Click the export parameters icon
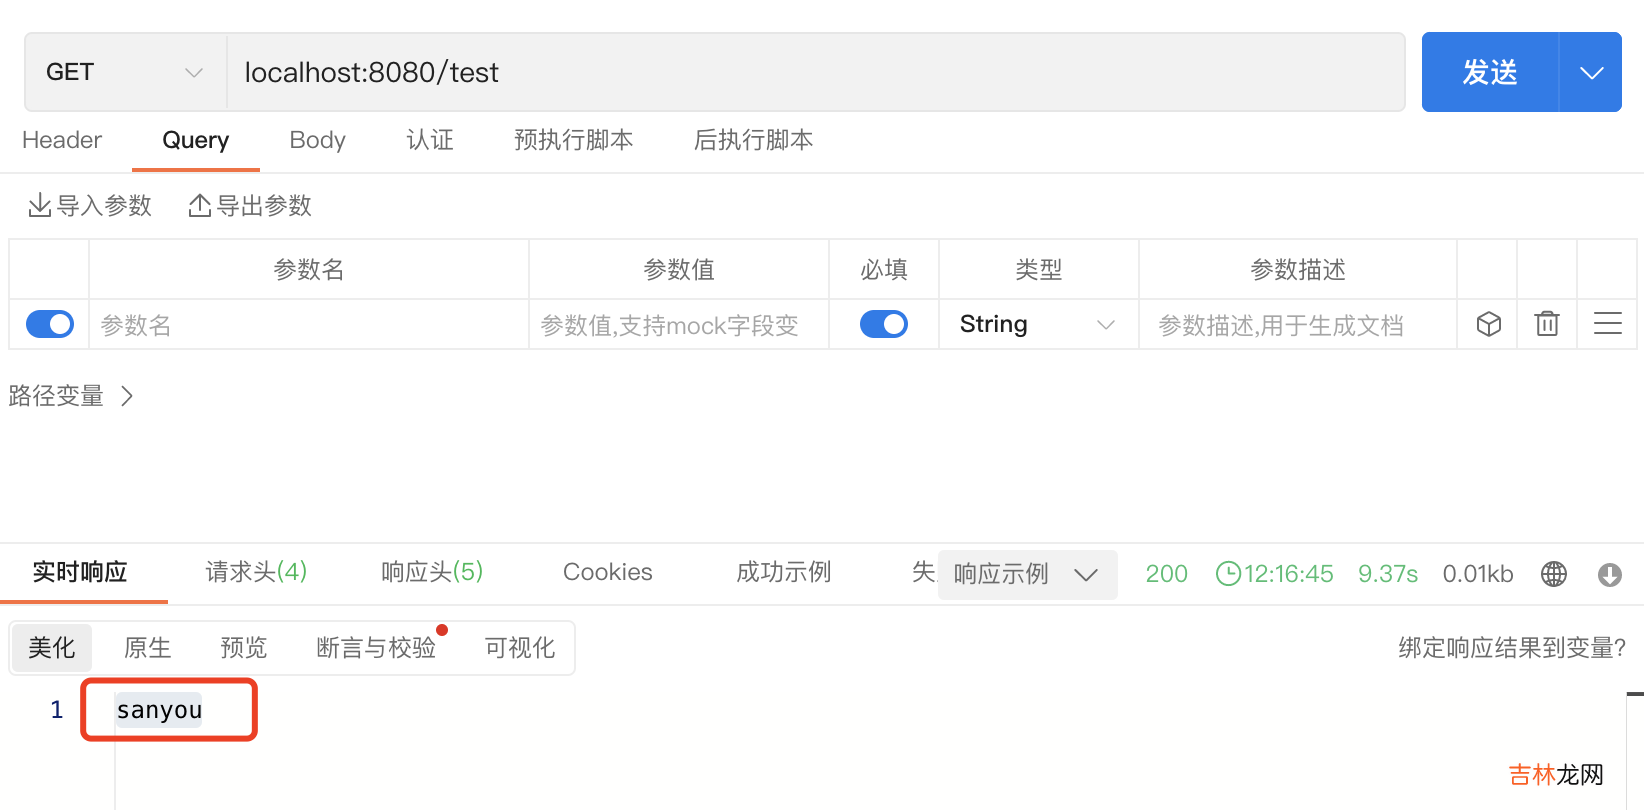Screen dimensions: 1644x810 tap(200, 206)
